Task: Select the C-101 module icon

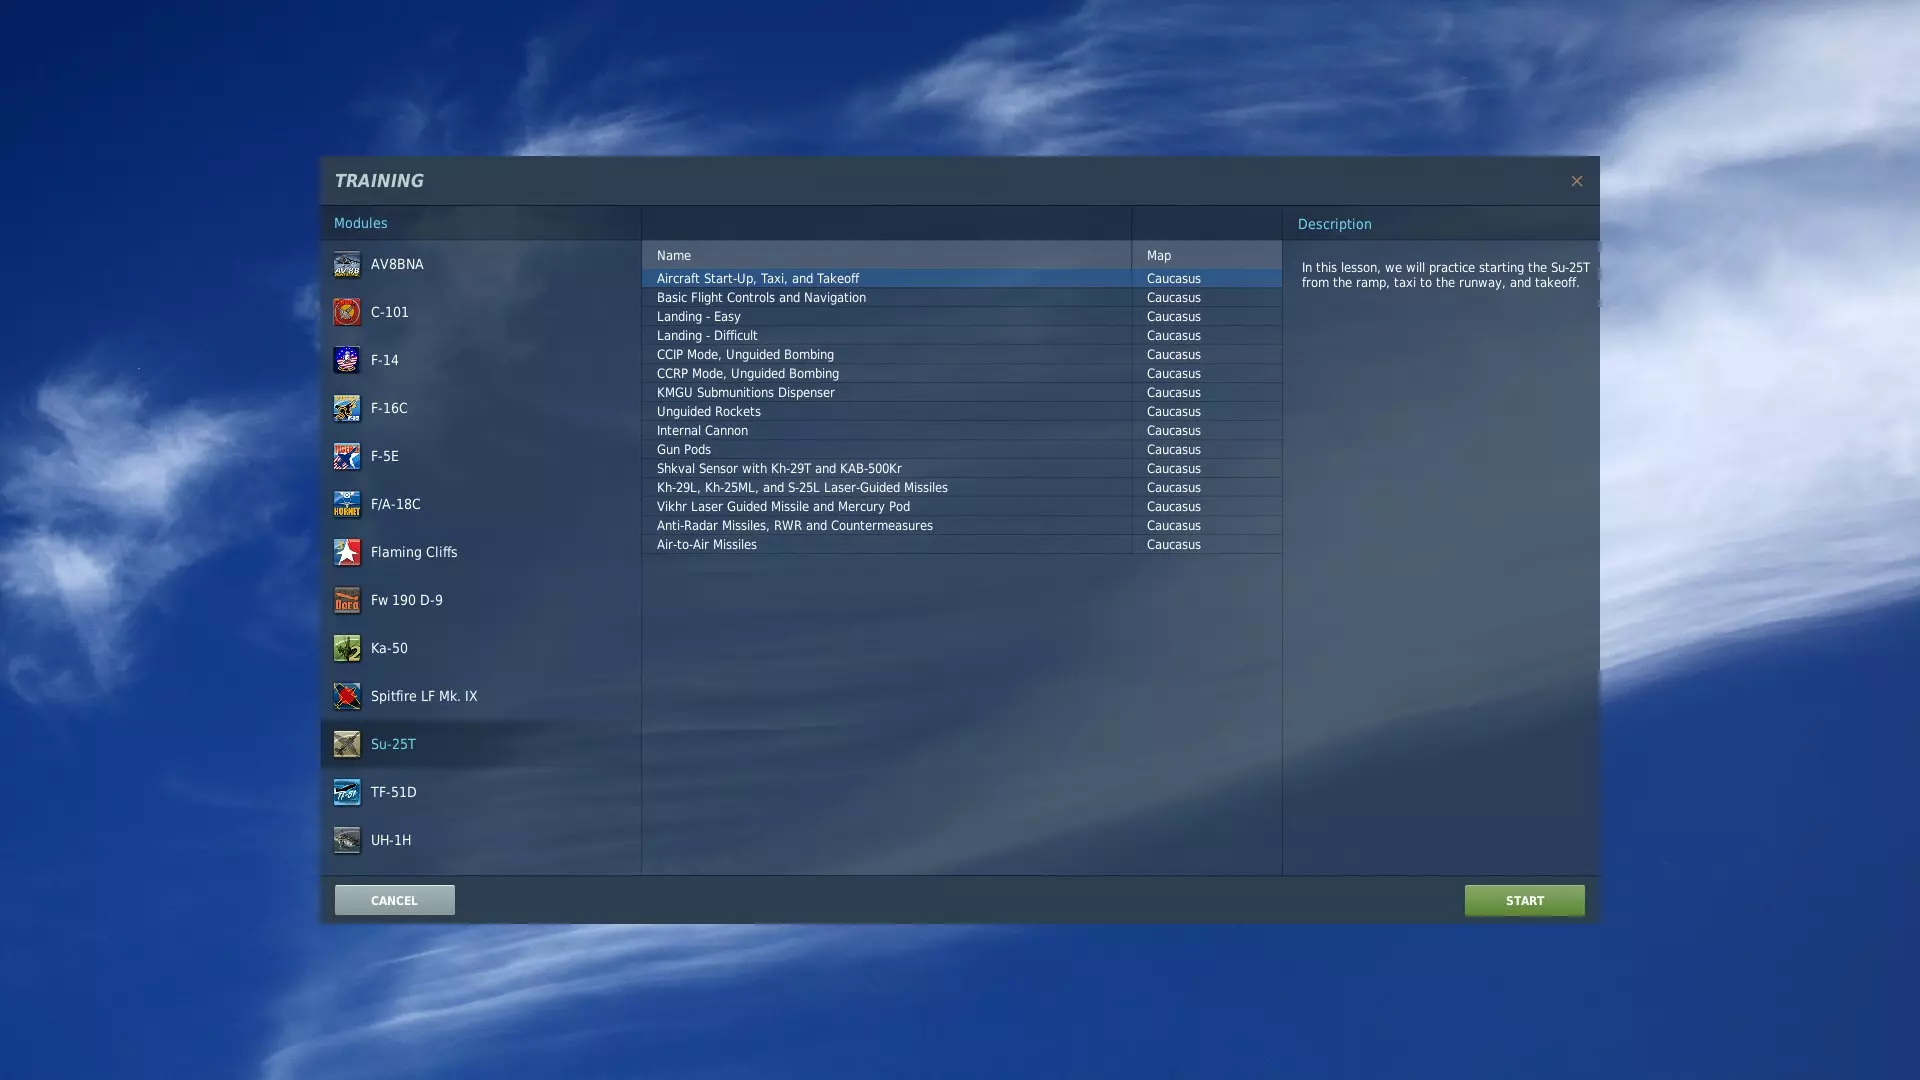Action: point(347,313)
